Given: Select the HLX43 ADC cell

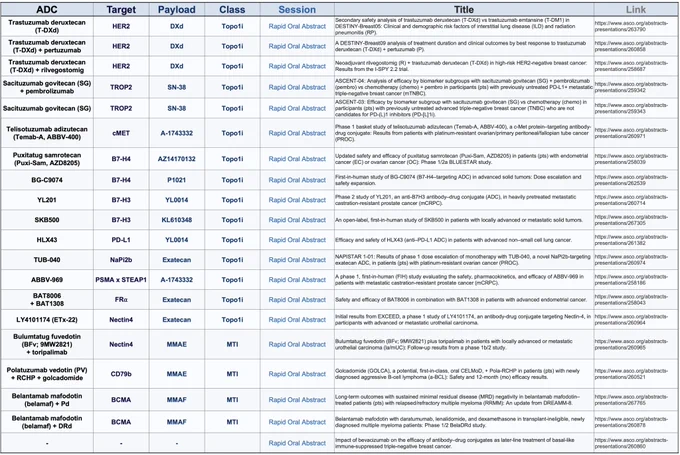Looking at the screenshot, I should 47,240.
